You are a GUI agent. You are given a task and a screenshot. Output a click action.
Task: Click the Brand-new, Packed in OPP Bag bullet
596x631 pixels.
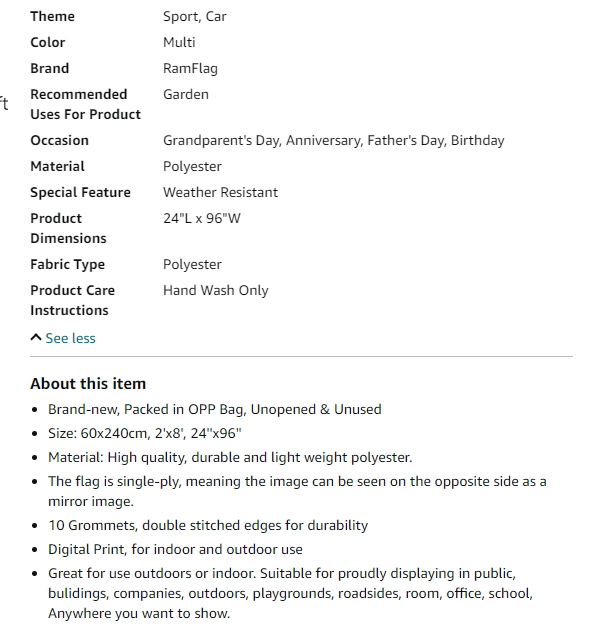pyautogui.click(x=215, y=409)
